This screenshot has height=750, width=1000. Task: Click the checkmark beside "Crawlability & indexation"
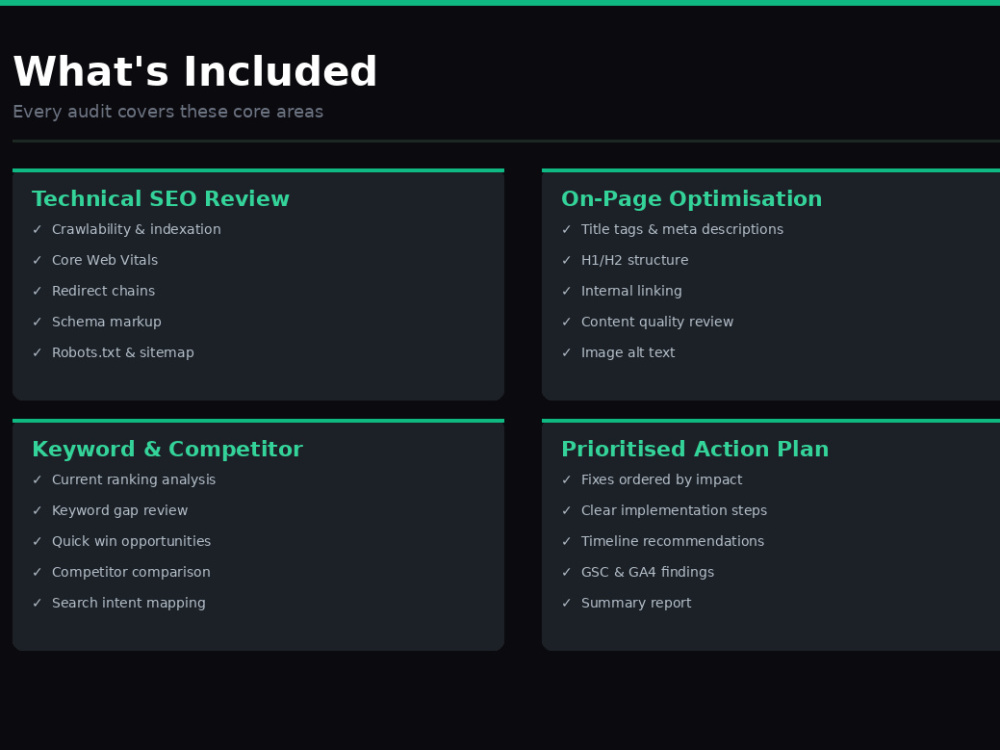pyautogui.click(x=37, y=229)
